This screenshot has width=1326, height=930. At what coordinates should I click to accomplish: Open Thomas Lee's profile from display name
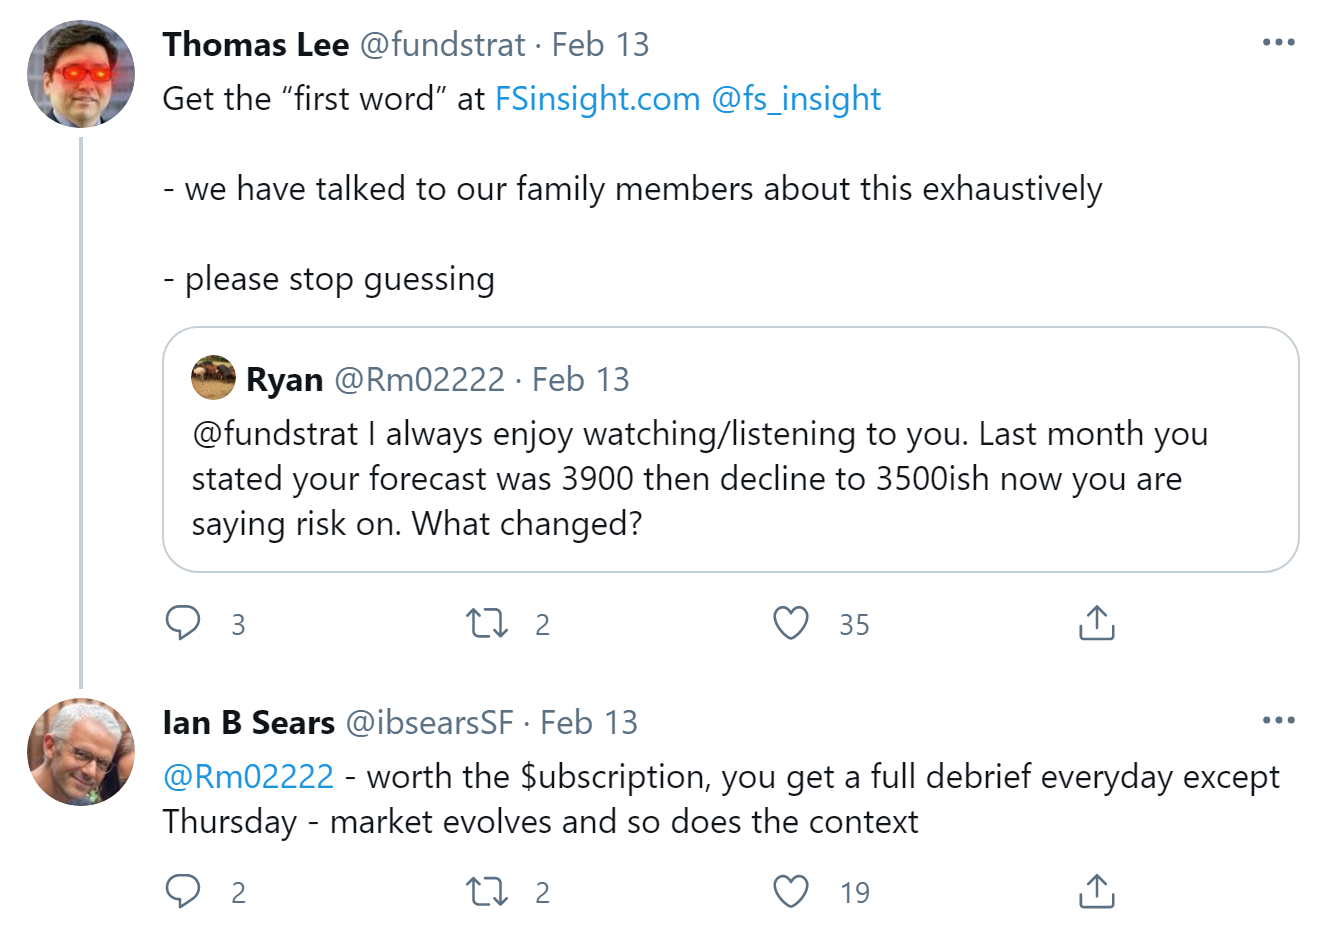(x=256, y=45)
